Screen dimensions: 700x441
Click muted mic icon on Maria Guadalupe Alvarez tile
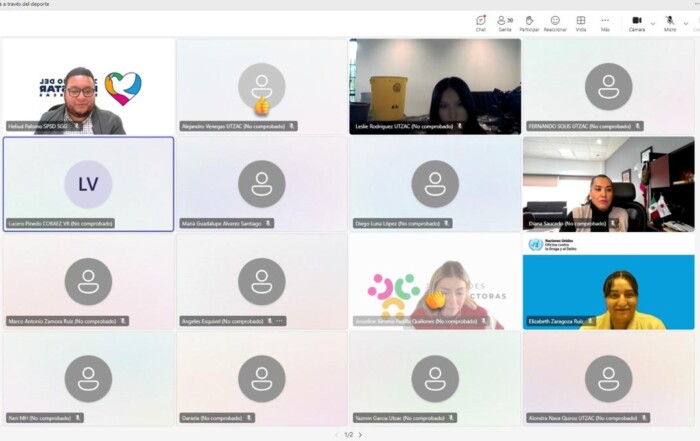pyautogui.click(x=268, y=223)
